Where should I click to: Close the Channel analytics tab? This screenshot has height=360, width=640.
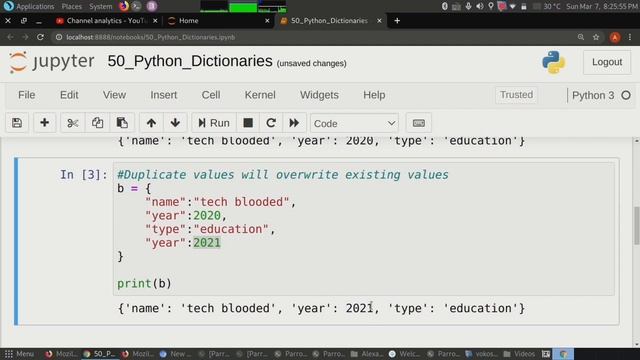point(155,20)
